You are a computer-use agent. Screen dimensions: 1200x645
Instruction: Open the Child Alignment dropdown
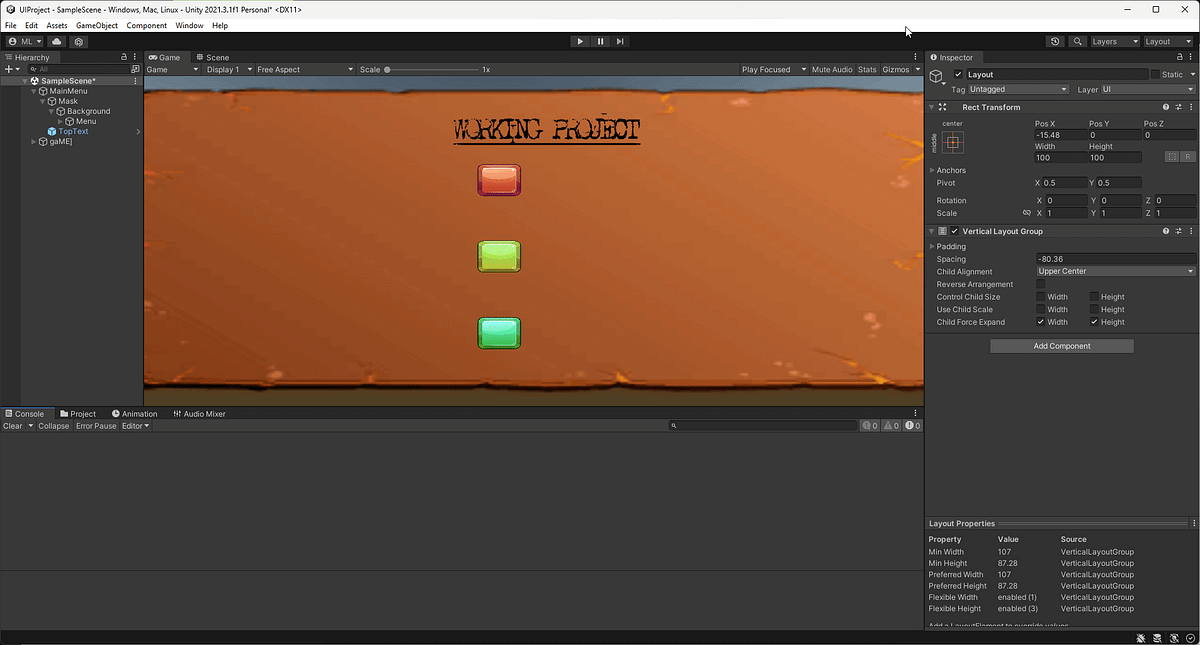[x=1114, y=271]
